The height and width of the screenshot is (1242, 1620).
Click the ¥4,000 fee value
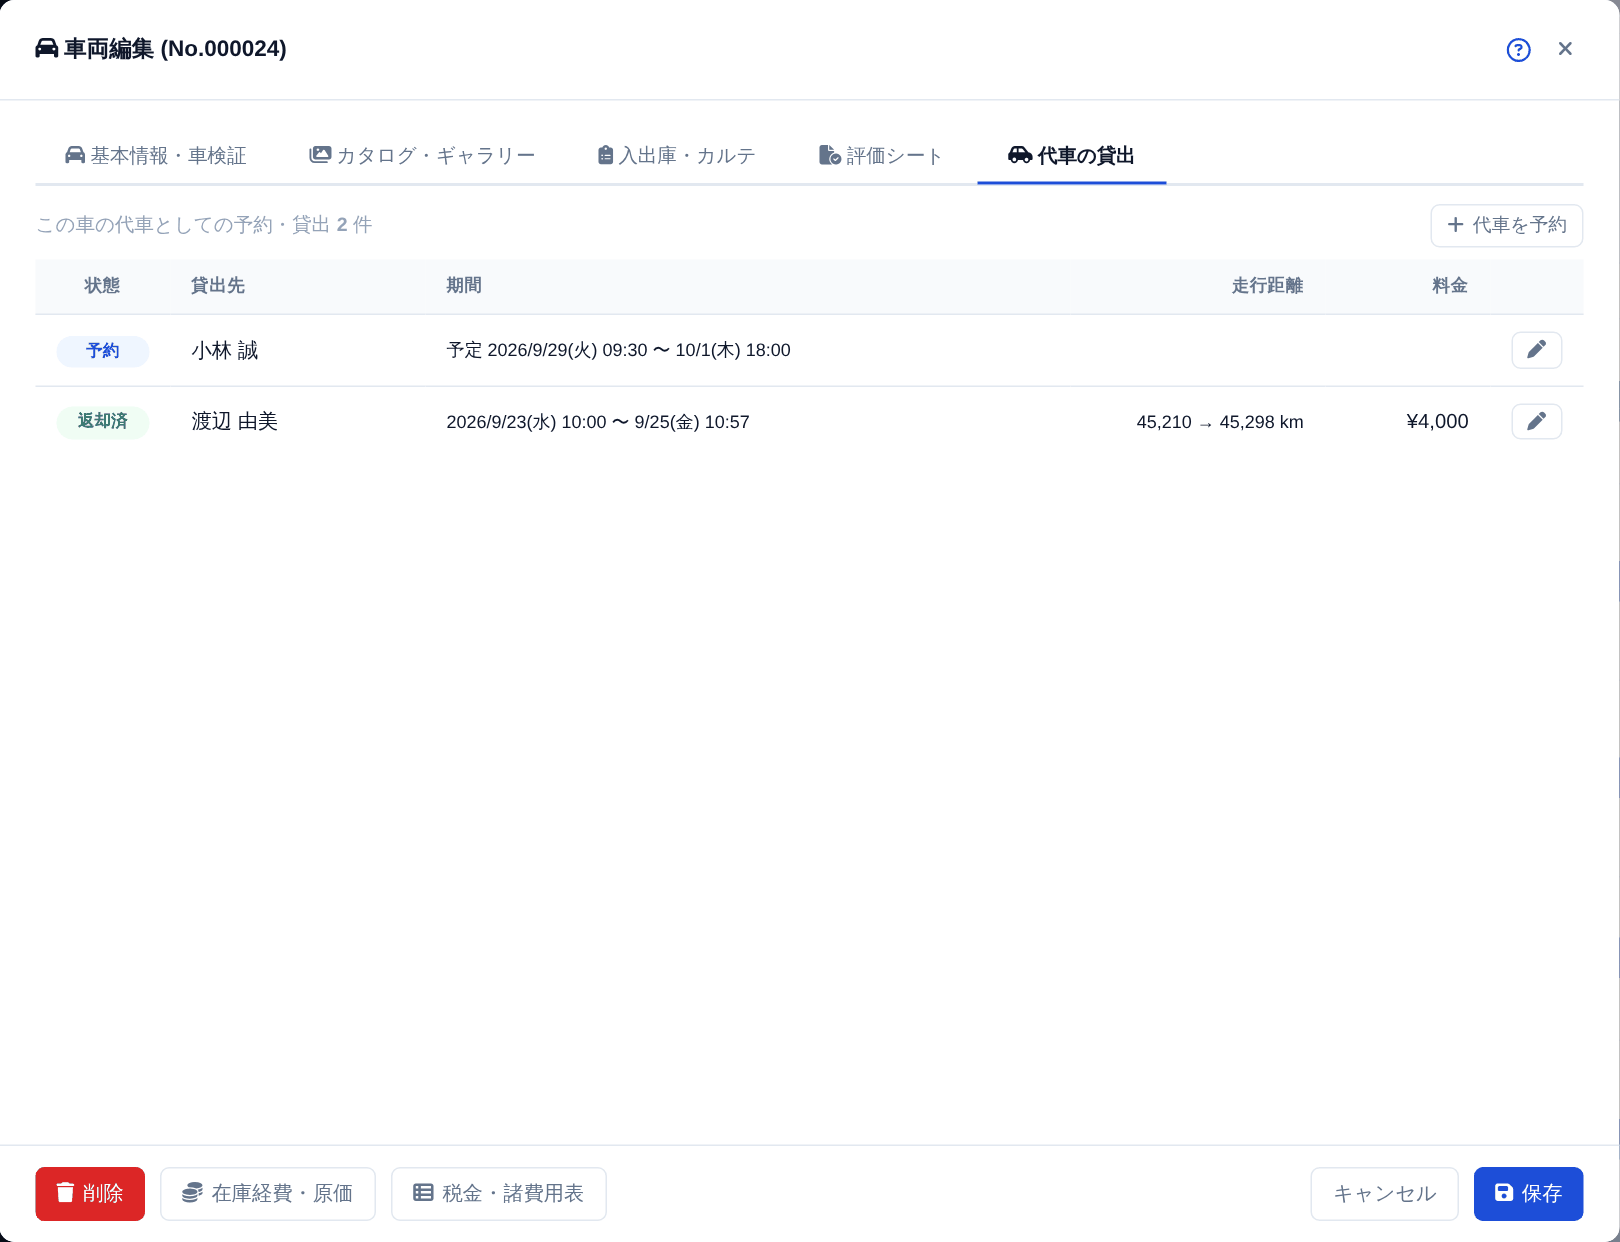(x=1437, y=422)
